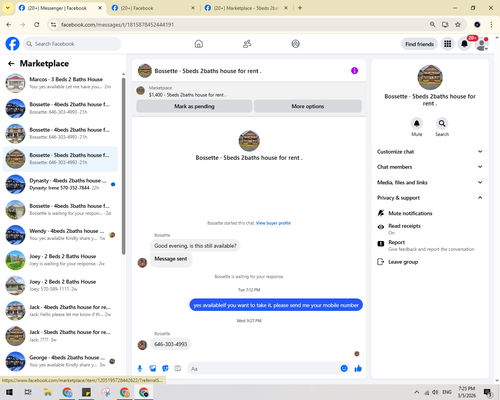The image size is (500, 400).
Task: Click the Aa message input box
Action: click(x=268, y=369)
